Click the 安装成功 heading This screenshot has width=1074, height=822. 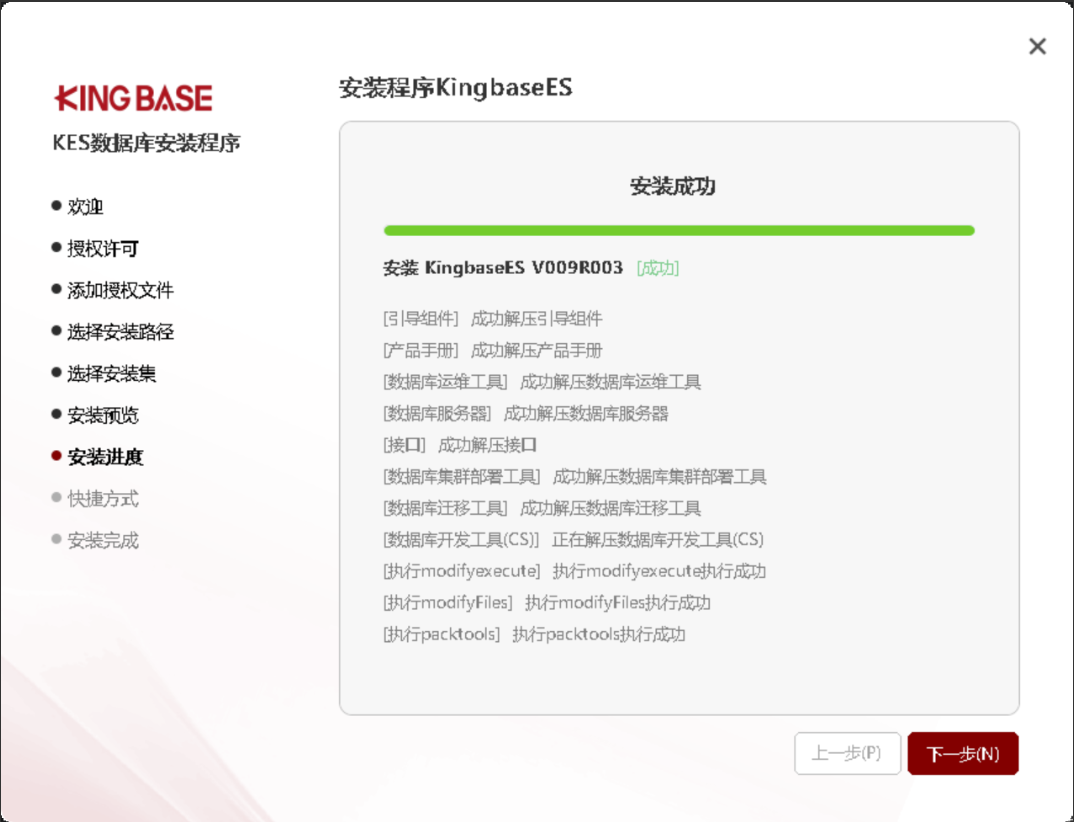(x=673, y=186)
